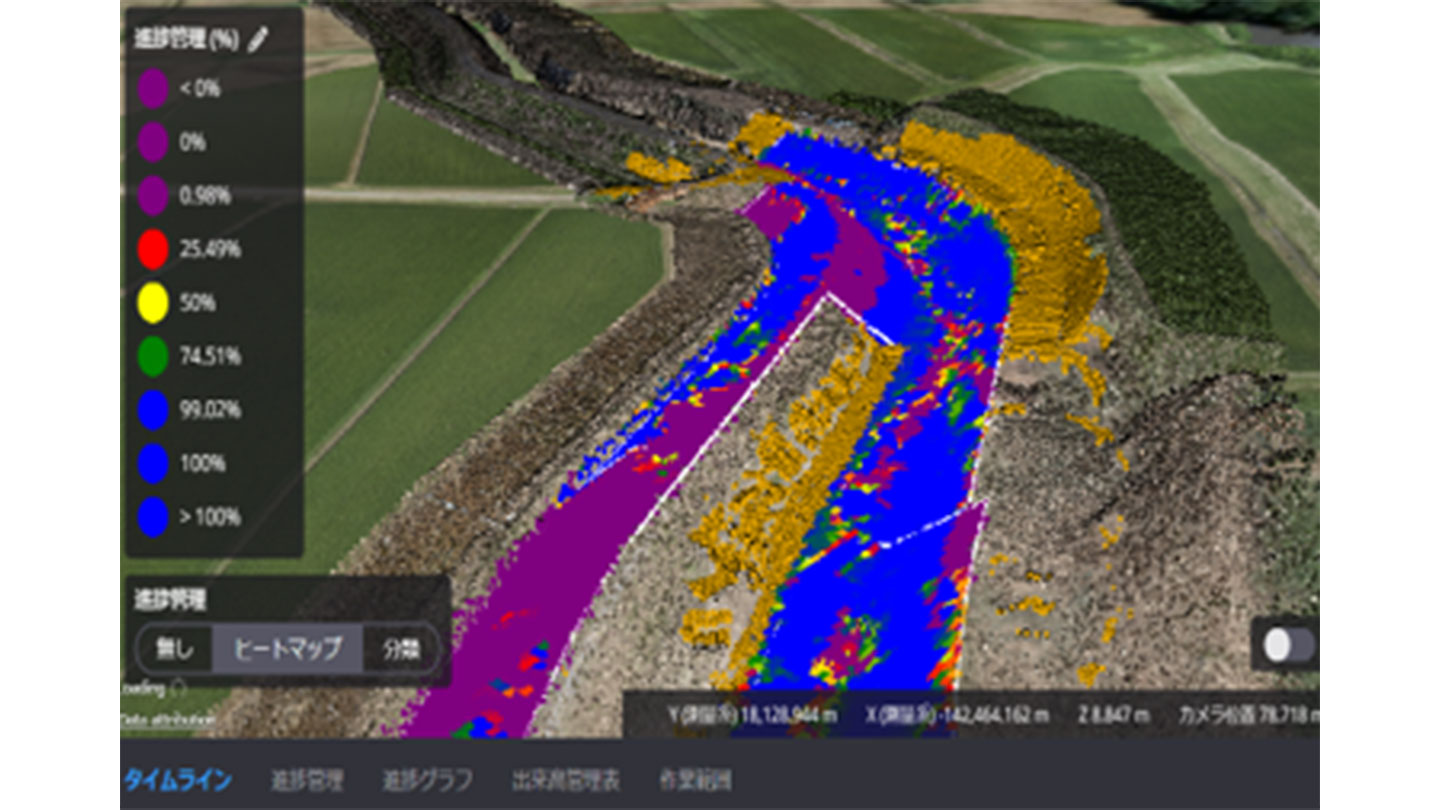This screenshot has height=810, width=1440.
Task: Click the blue 99.02% legend swatch
Action: [x=152, y=411]
